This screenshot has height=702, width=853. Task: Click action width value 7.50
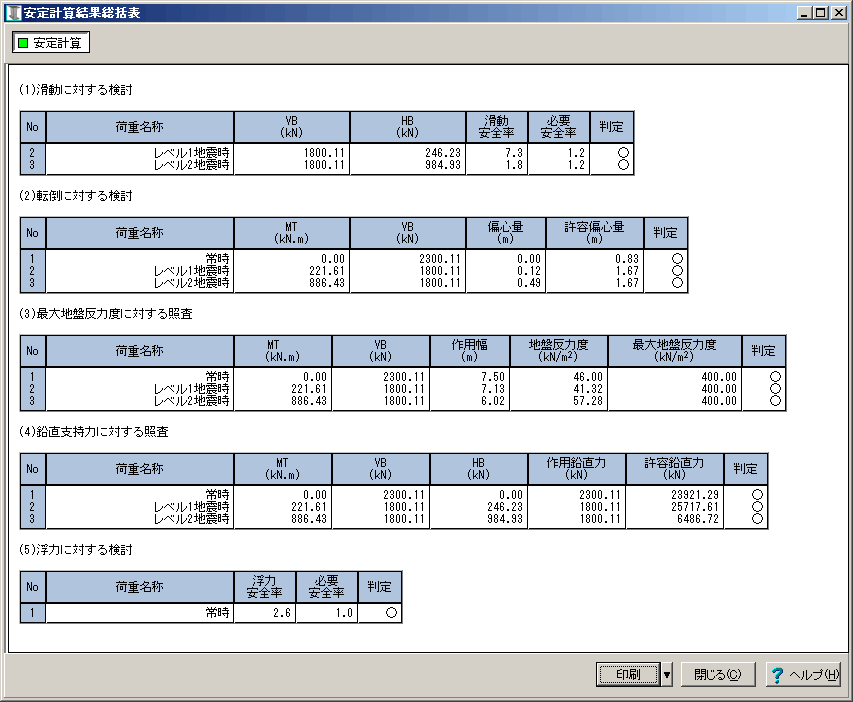[493, 377]
